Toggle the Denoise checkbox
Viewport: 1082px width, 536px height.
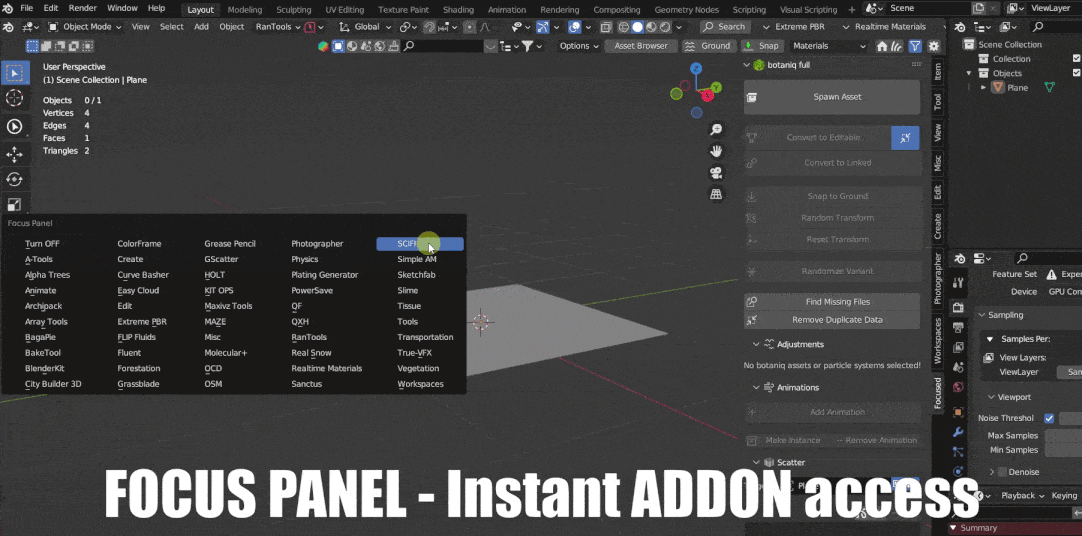(1004, 472)
